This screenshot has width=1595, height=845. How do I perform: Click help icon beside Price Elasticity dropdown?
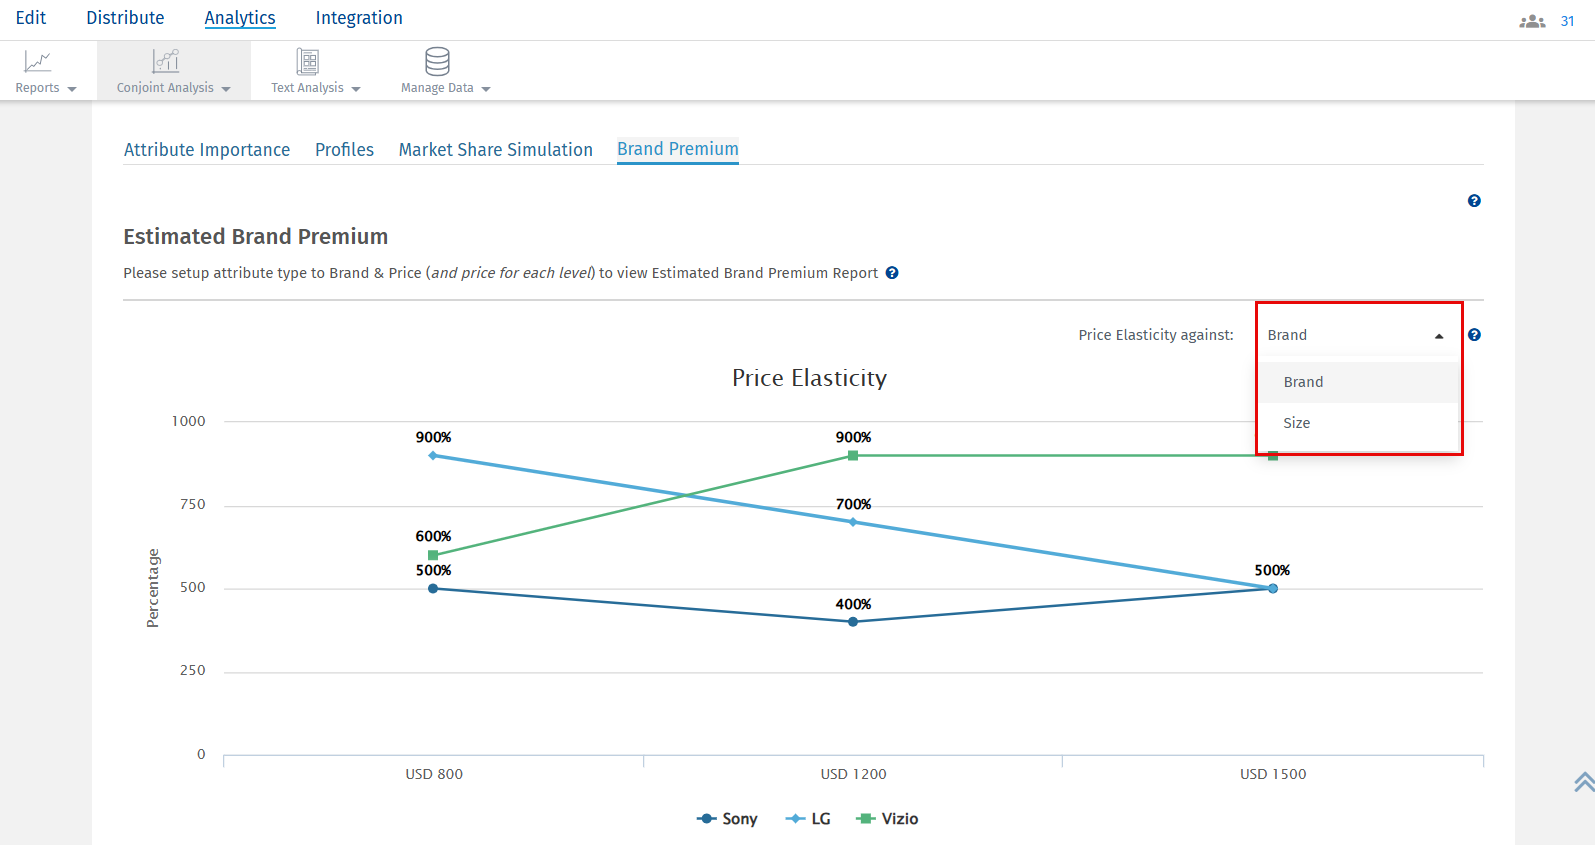click(1474, 335)
